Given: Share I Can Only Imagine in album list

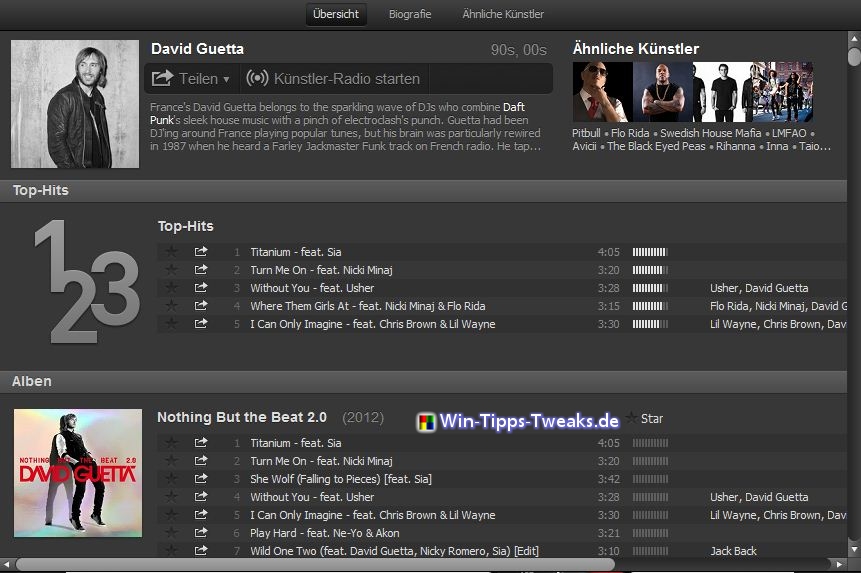Looking at the screenshot, I should (201, 515).
